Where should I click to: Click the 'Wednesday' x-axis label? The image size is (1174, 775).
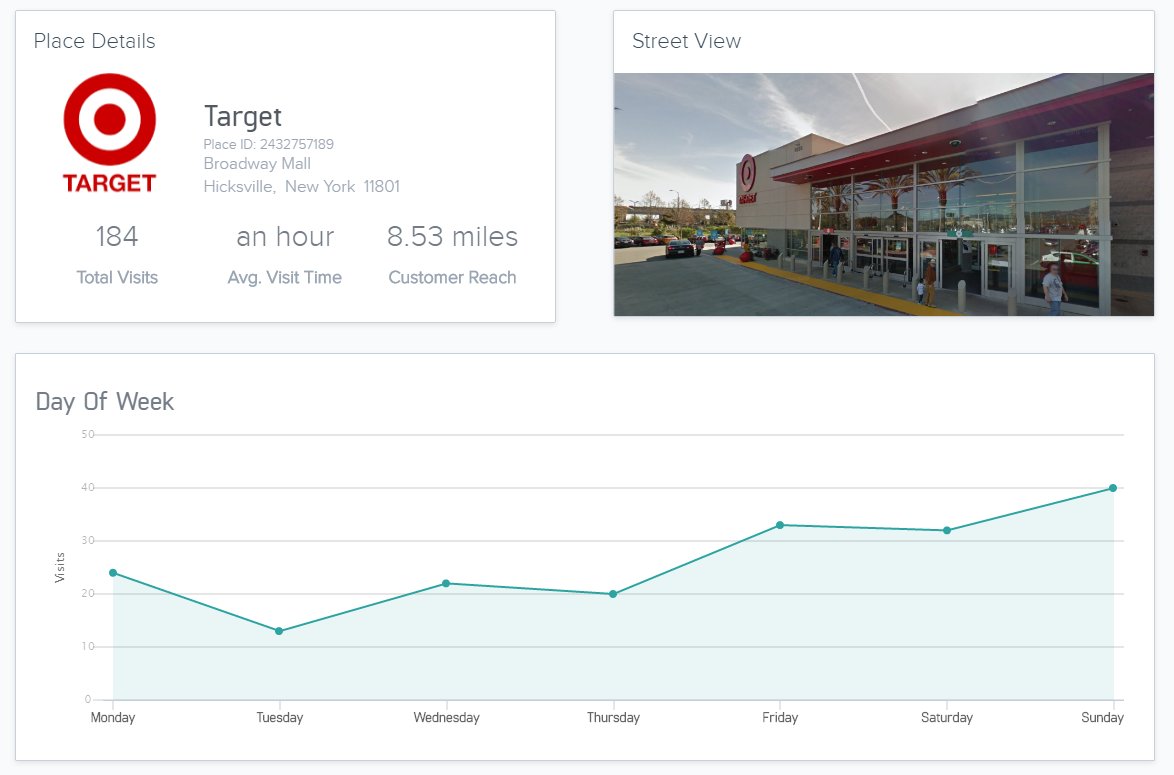(446, 717)
